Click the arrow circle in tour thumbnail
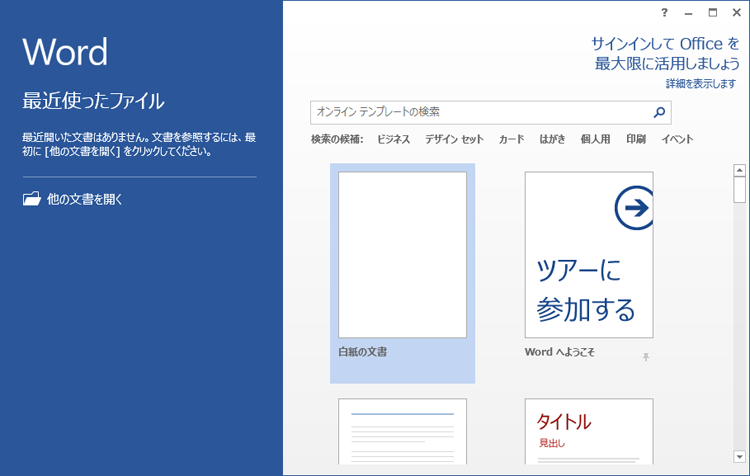The width and height of the screenshot is (750, 476). [x=634, y=208]
